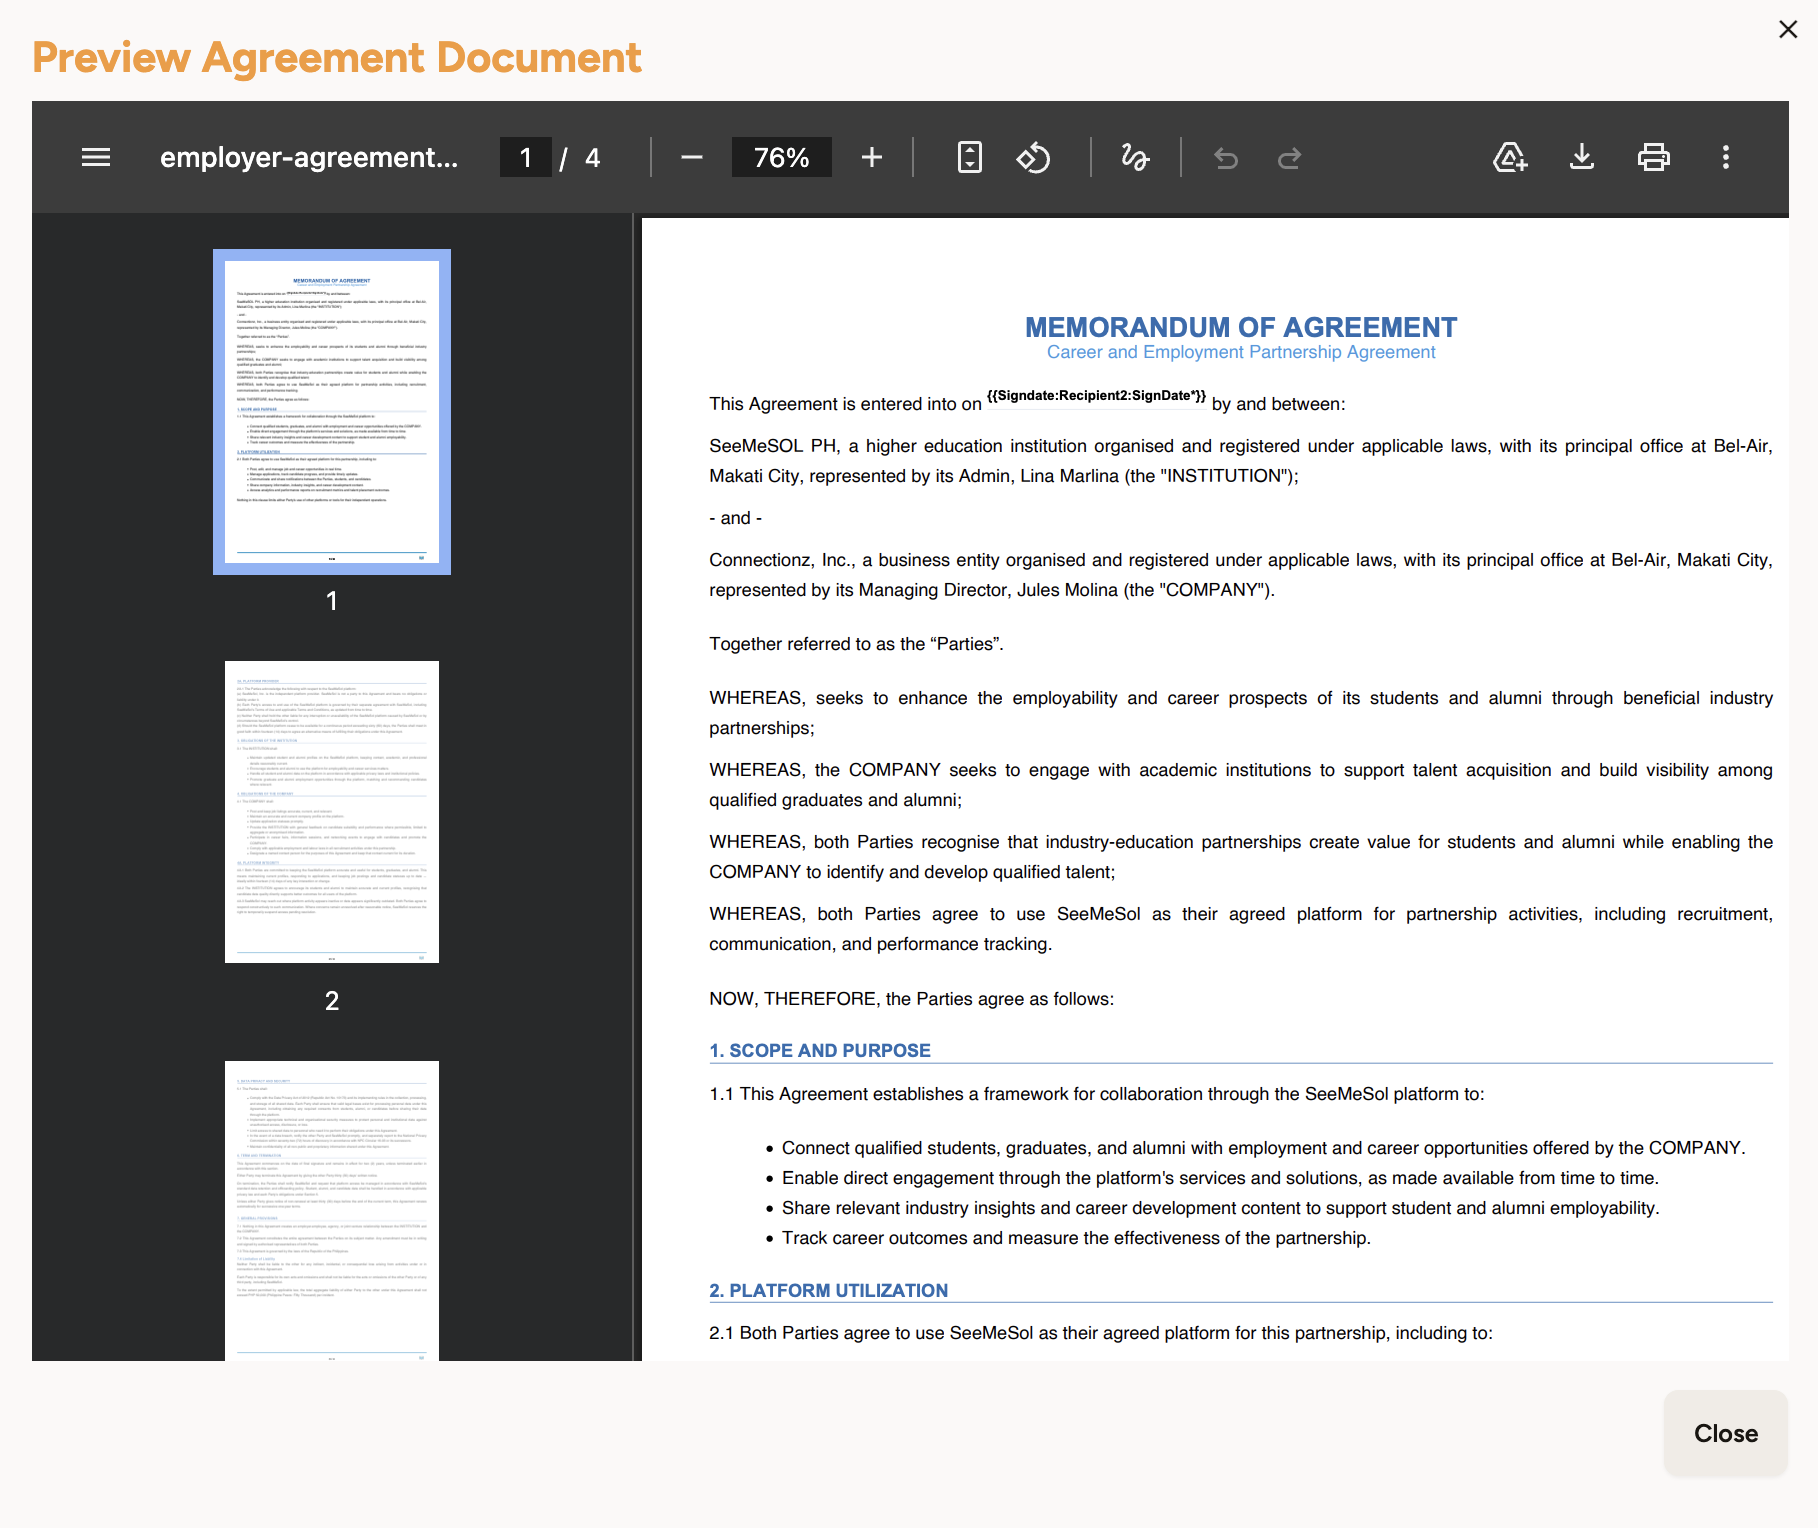Screen dimensions: 1818x1528
Task: Save the document to Google Drive
Action: (x=1509, y=157)
